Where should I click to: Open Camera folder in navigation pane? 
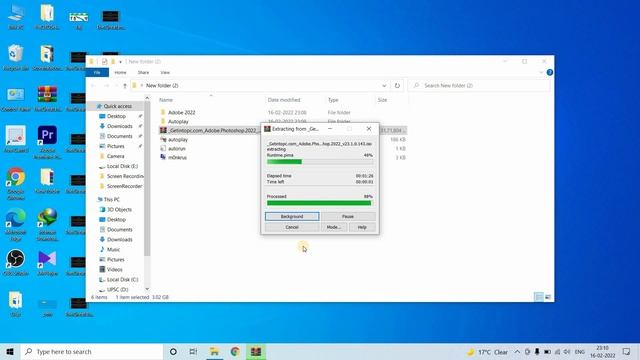[x=116, y=156]
